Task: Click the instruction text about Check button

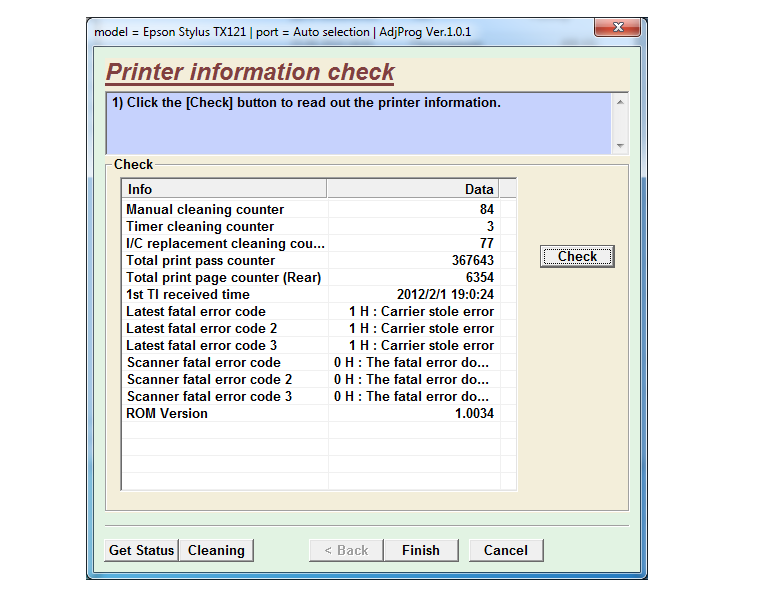Action: (x=306, y=103)
